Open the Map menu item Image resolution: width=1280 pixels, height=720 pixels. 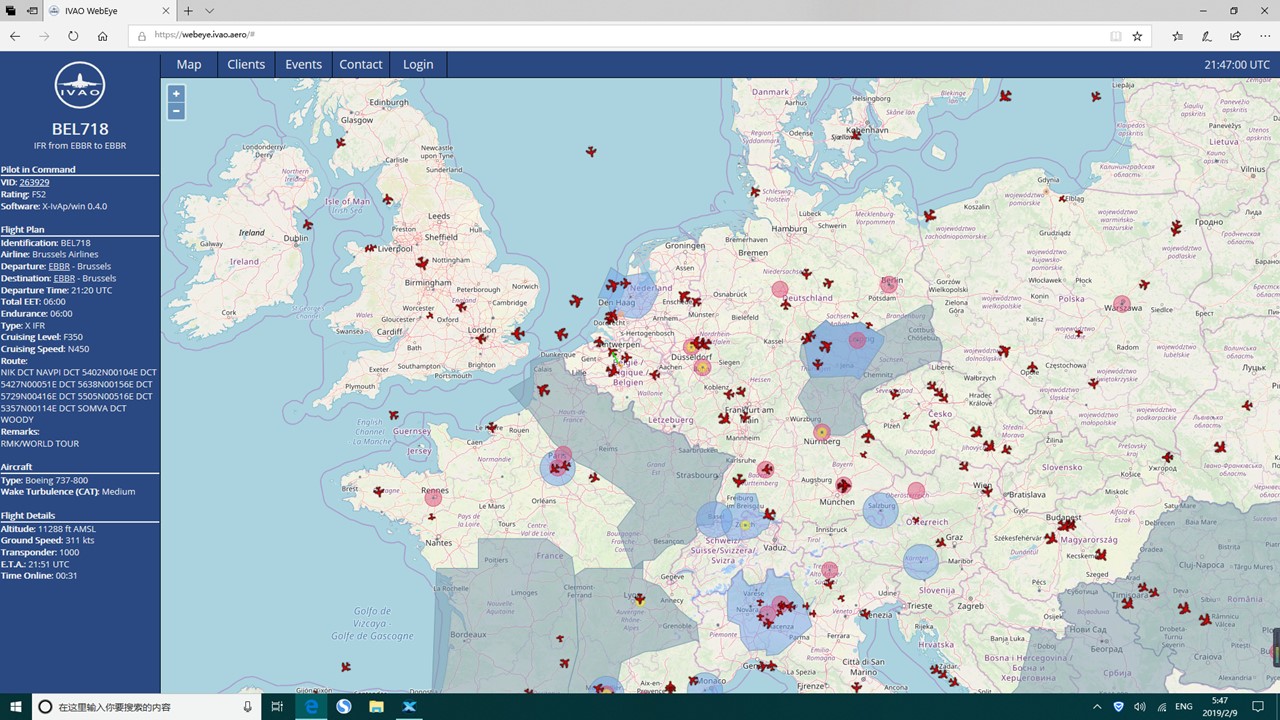click(x=189, y=64)
